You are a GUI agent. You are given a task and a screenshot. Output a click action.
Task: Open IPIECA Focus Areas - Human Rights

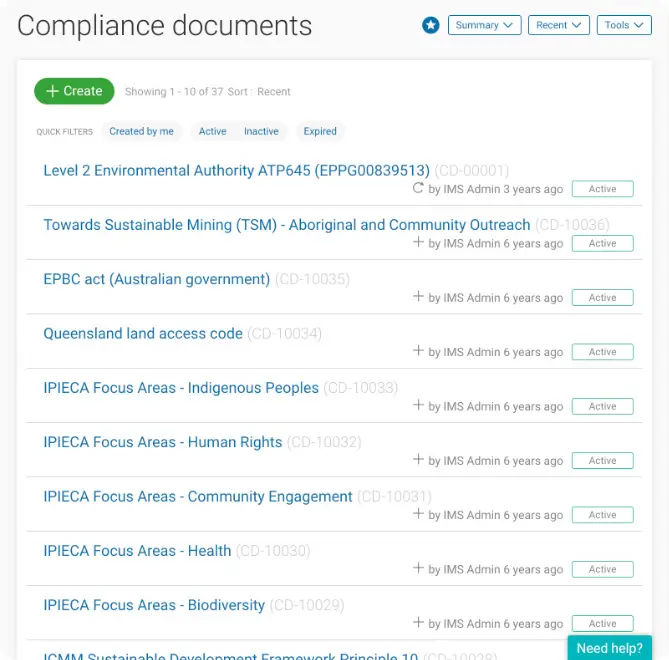click(163, 442)
